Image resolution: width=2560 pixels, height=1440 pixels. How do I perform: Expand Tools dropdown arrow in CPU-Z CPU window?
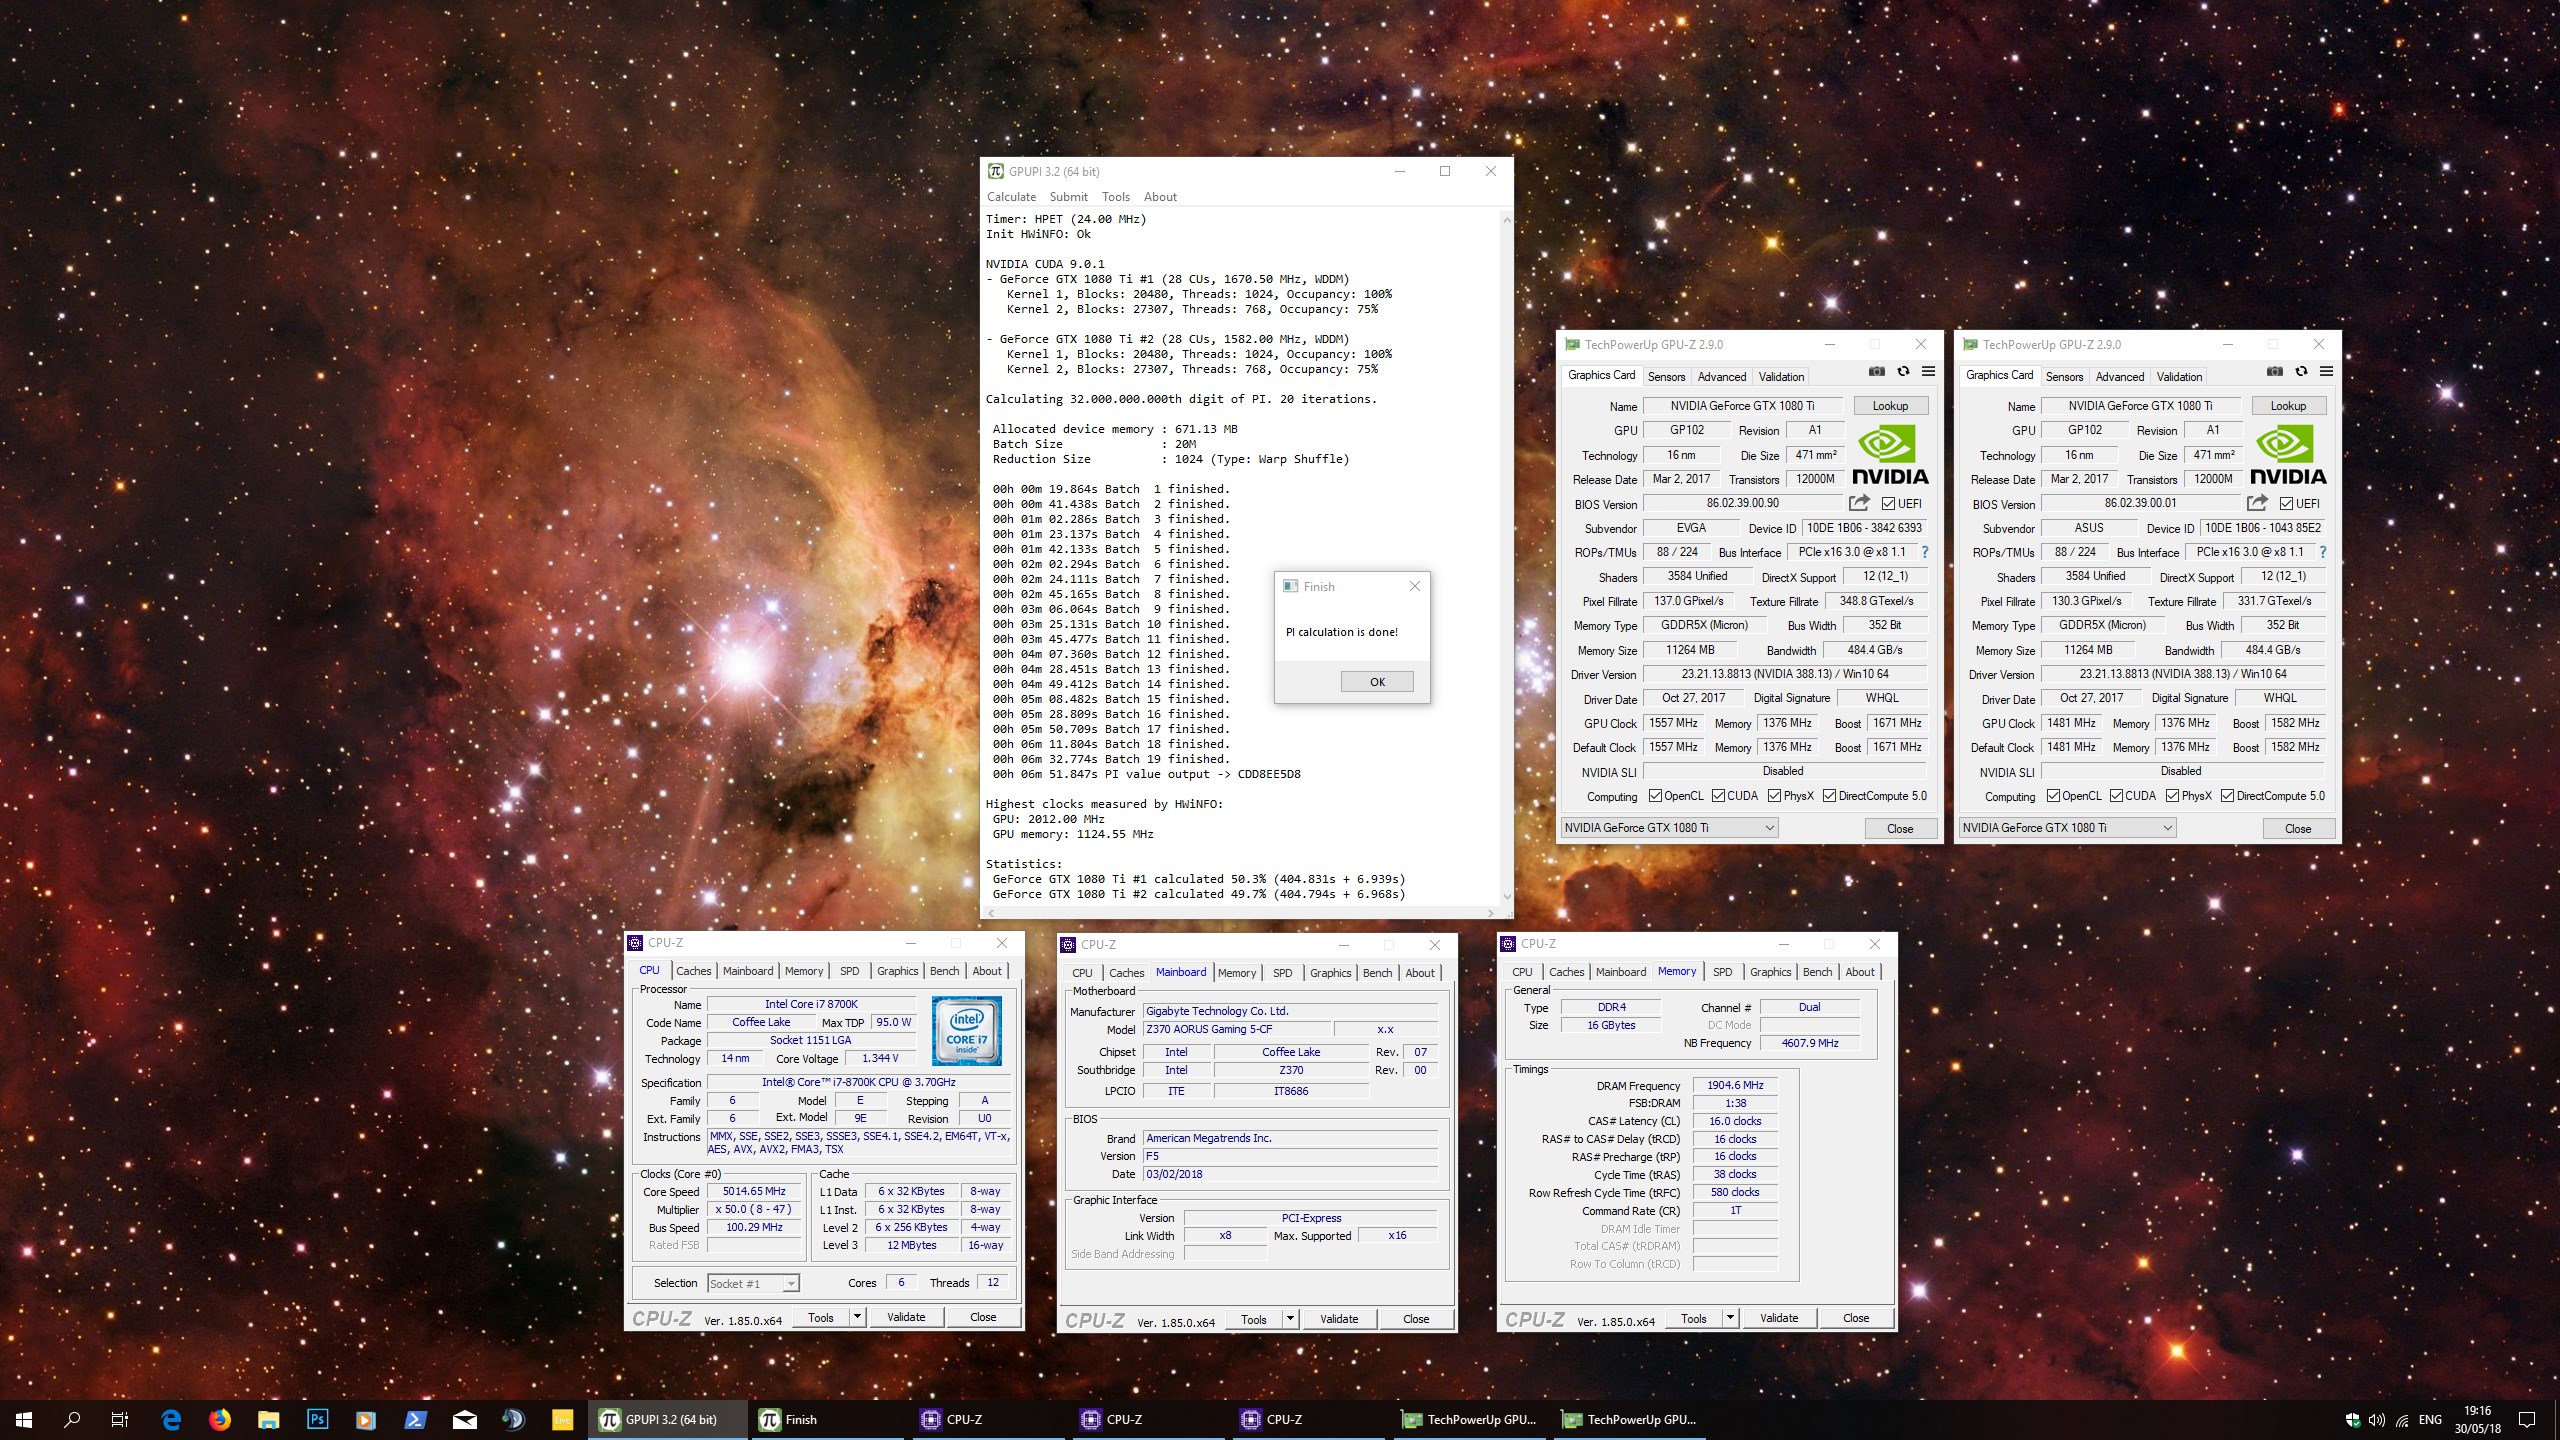(x=857, y=1317)
